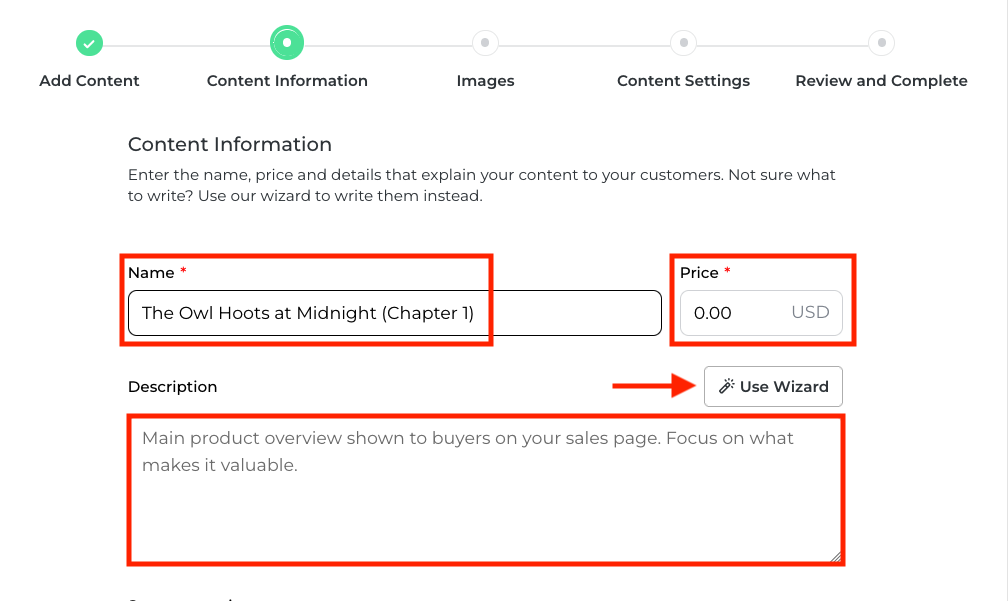Viewport: 1008px width, 601px height.
Task: Switch to Review and Complete step label
Action: coord(881,81)
